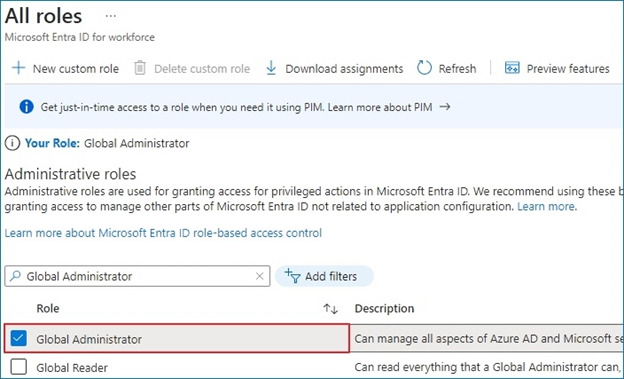
Task: Click the circular Refresh icon
Action: pyautogui.click(x=424, y=68)
